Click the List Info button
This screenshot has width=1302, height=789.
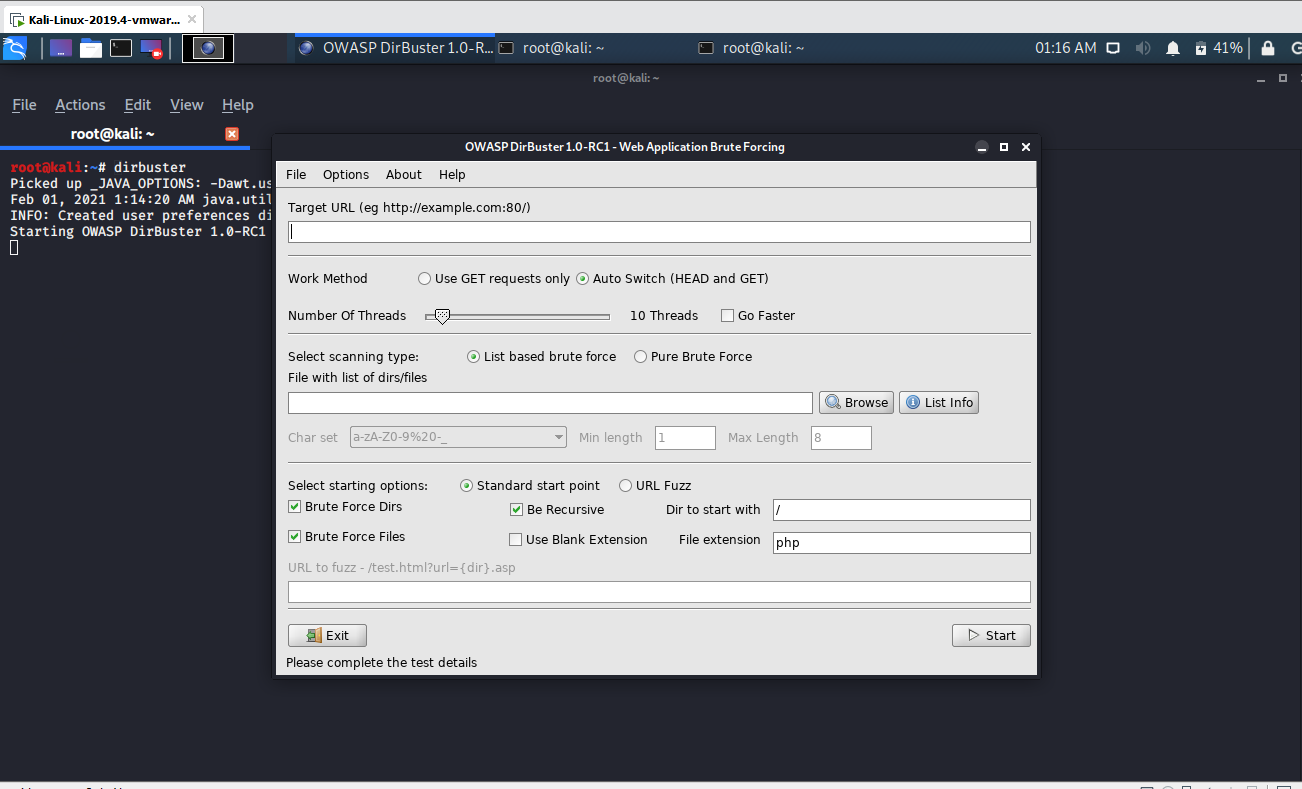click(x=939, y=402)
